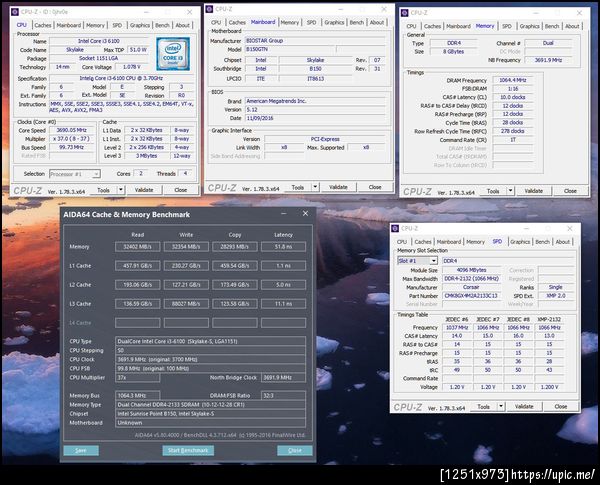This screenshot has height=485, width=600.
Task: Click the CPU-Z app icon in the CPU window title bar
Action: click(15, 12)
